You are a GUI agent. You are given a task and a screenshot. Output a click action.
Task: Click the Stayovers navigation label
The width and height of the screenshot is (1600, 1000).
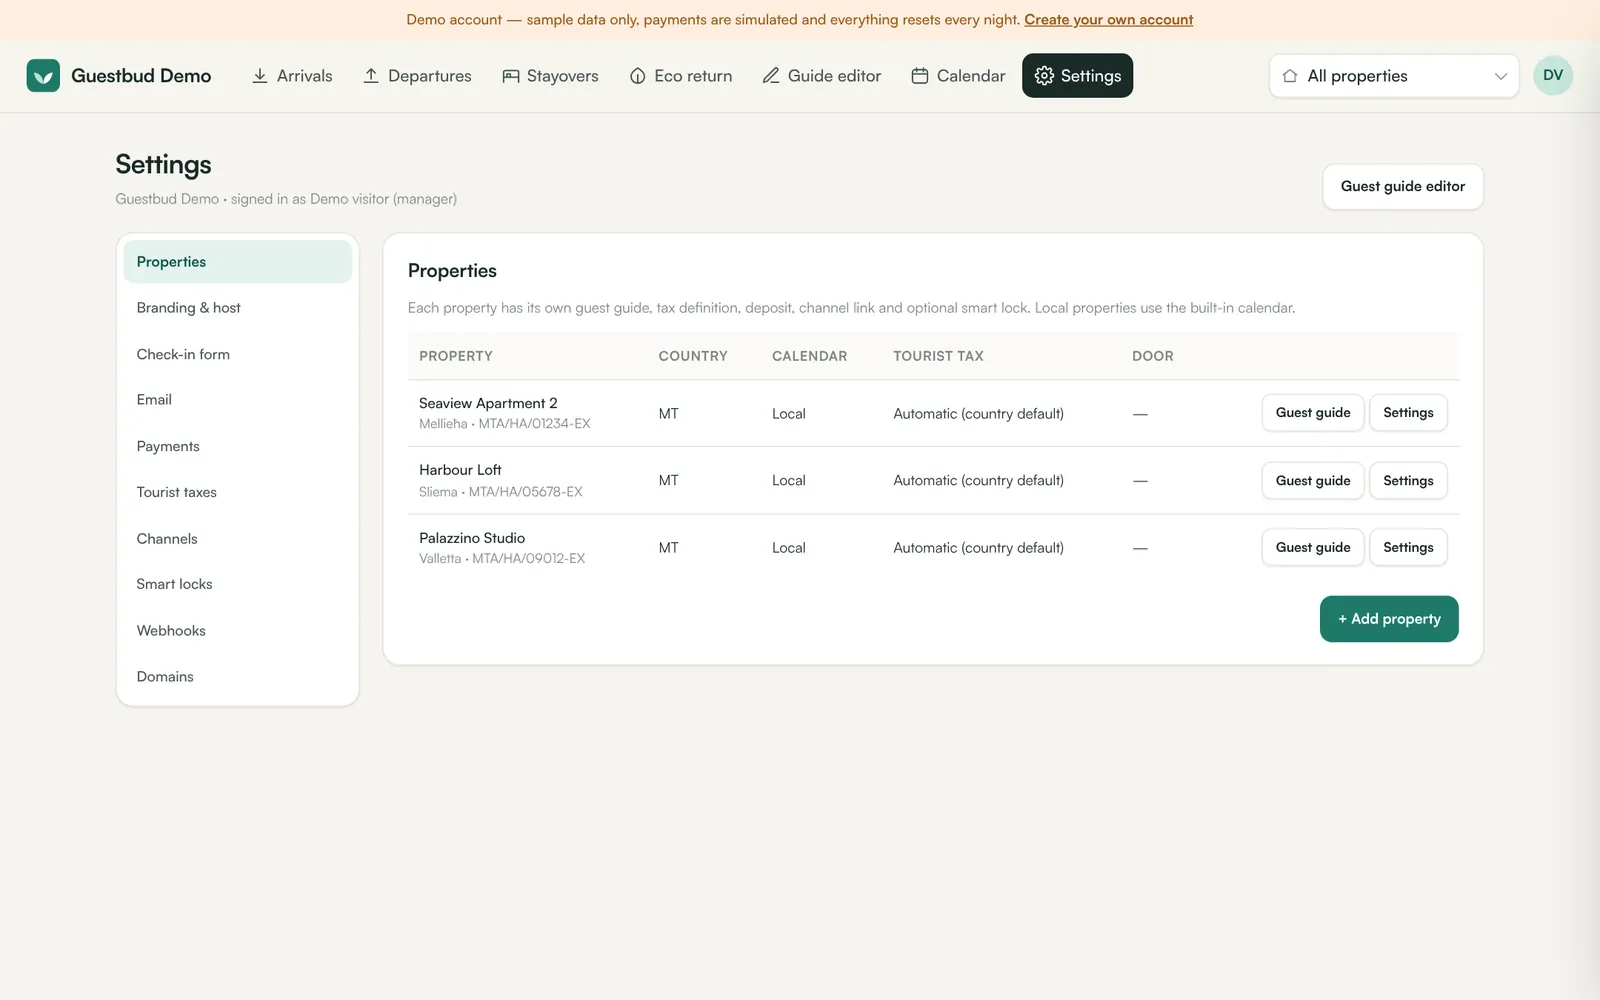point(562,76)
